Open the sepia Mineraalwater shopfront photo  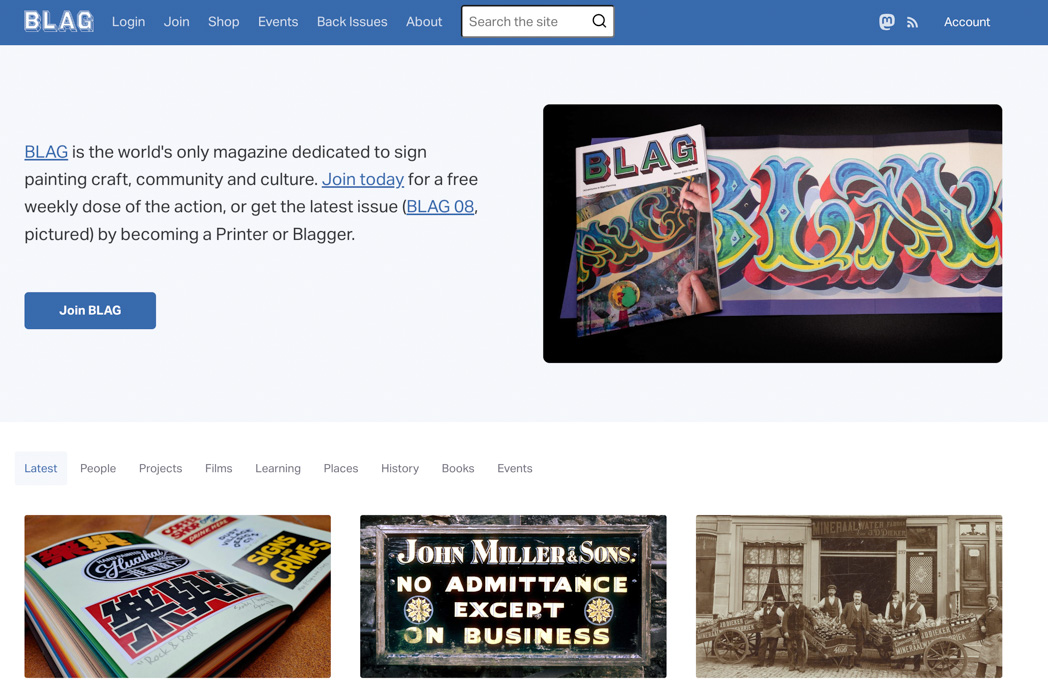(849, 596)
